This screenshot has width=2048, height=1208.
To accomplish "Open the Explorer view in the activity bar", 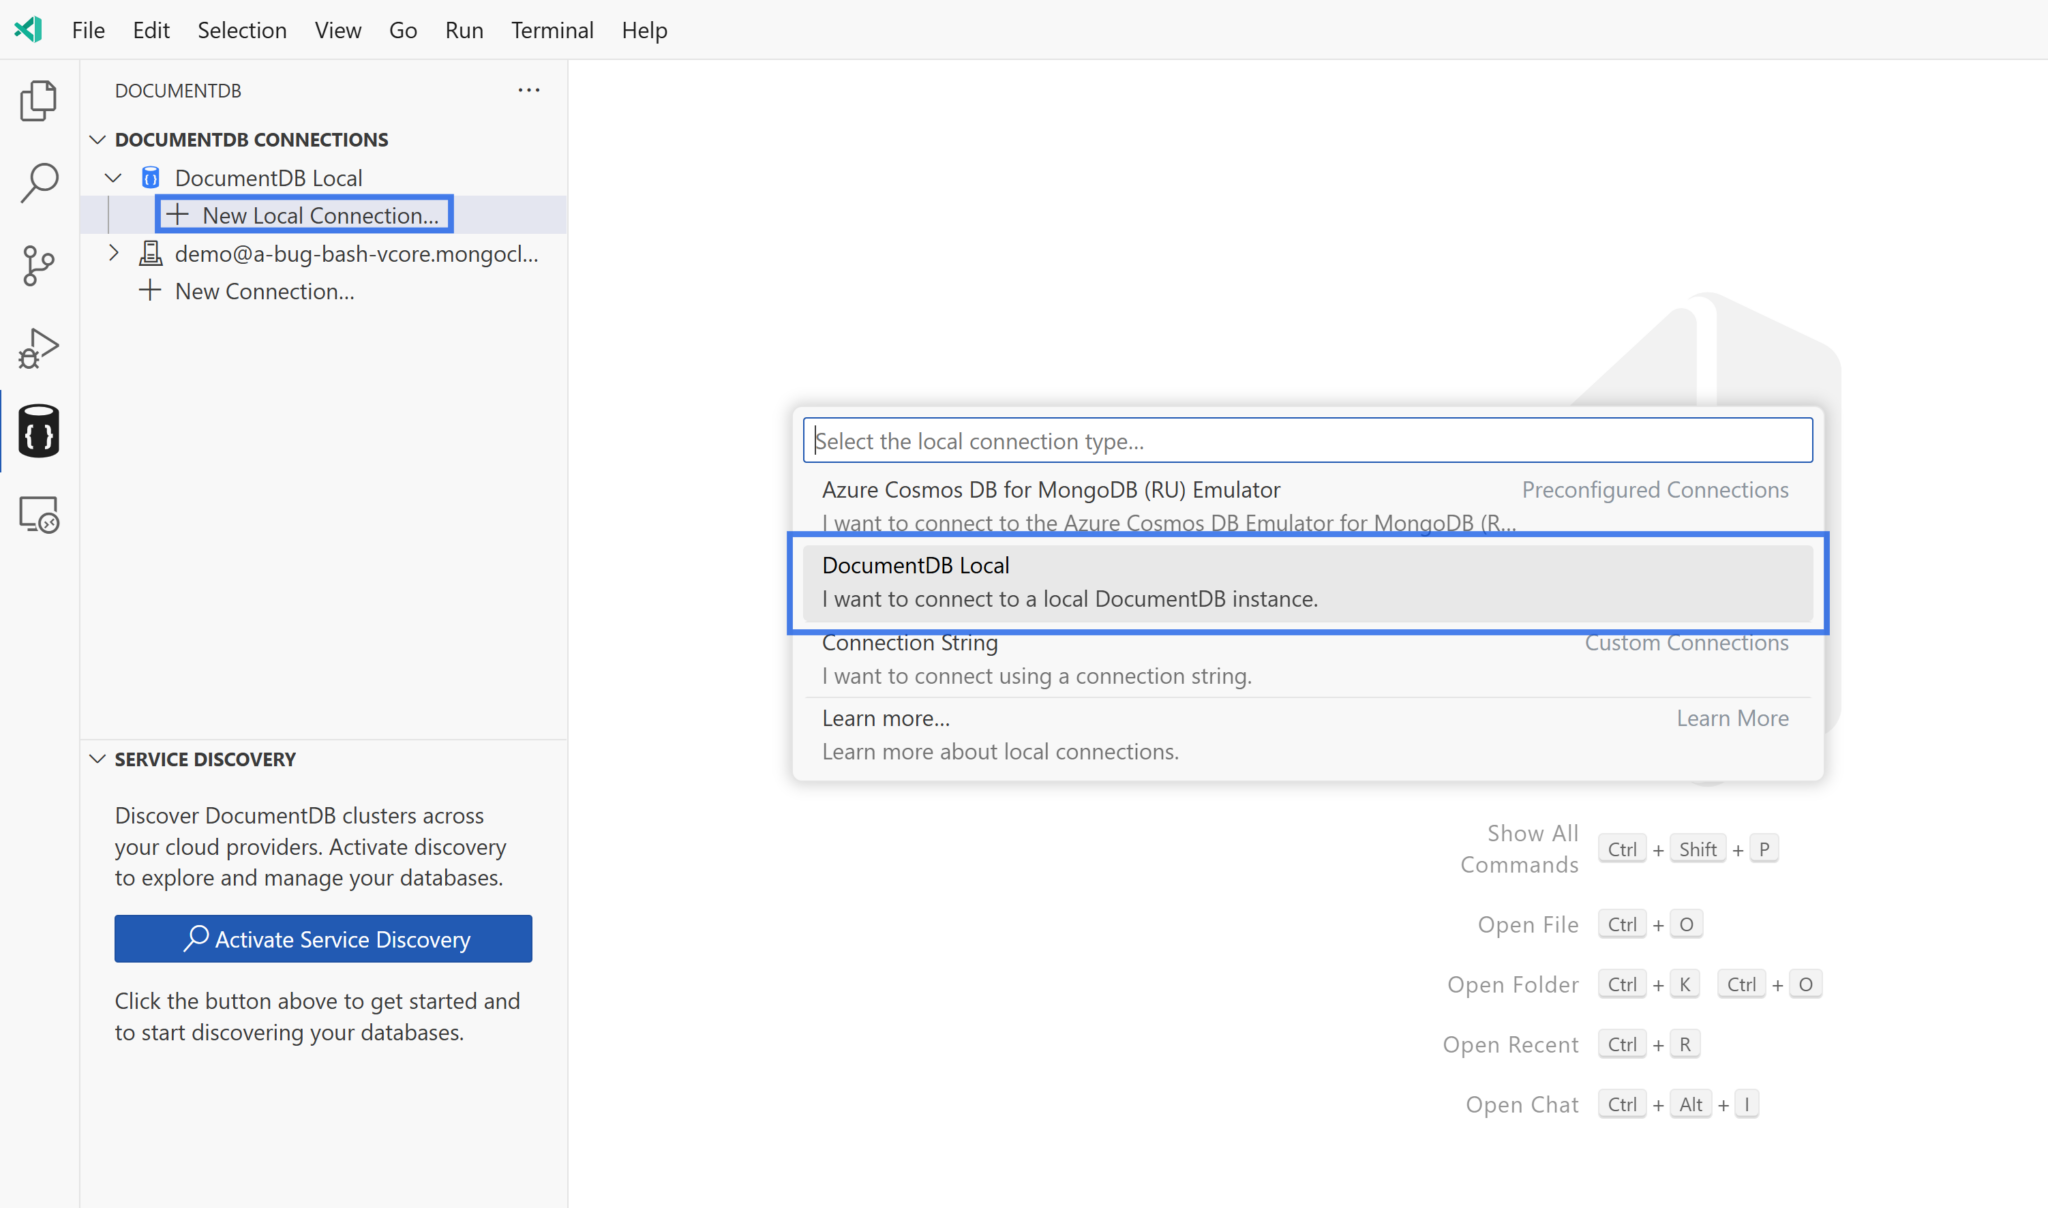I will pos(38,100).
